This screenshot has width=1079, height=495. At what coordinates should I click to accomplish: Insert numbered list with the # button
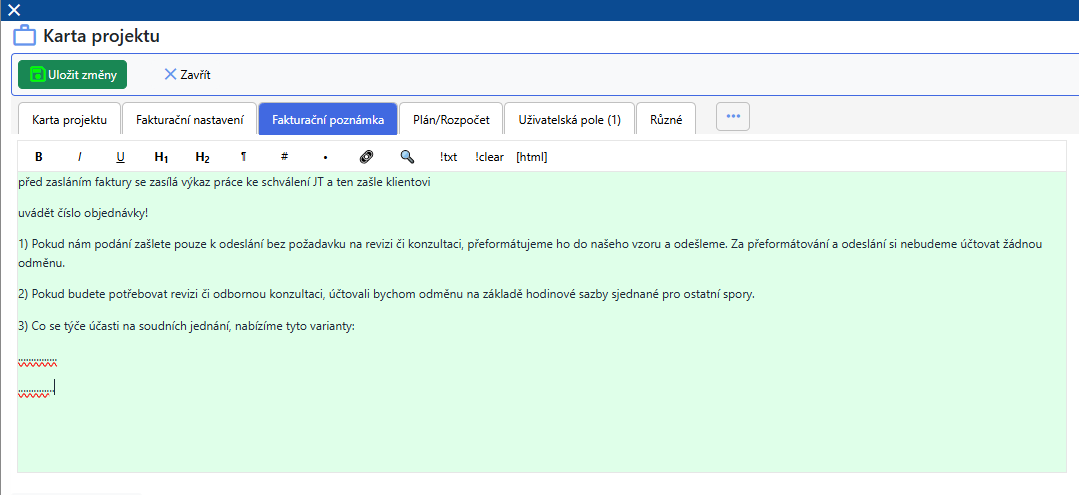pyautogui.click(x=284, y=157)
